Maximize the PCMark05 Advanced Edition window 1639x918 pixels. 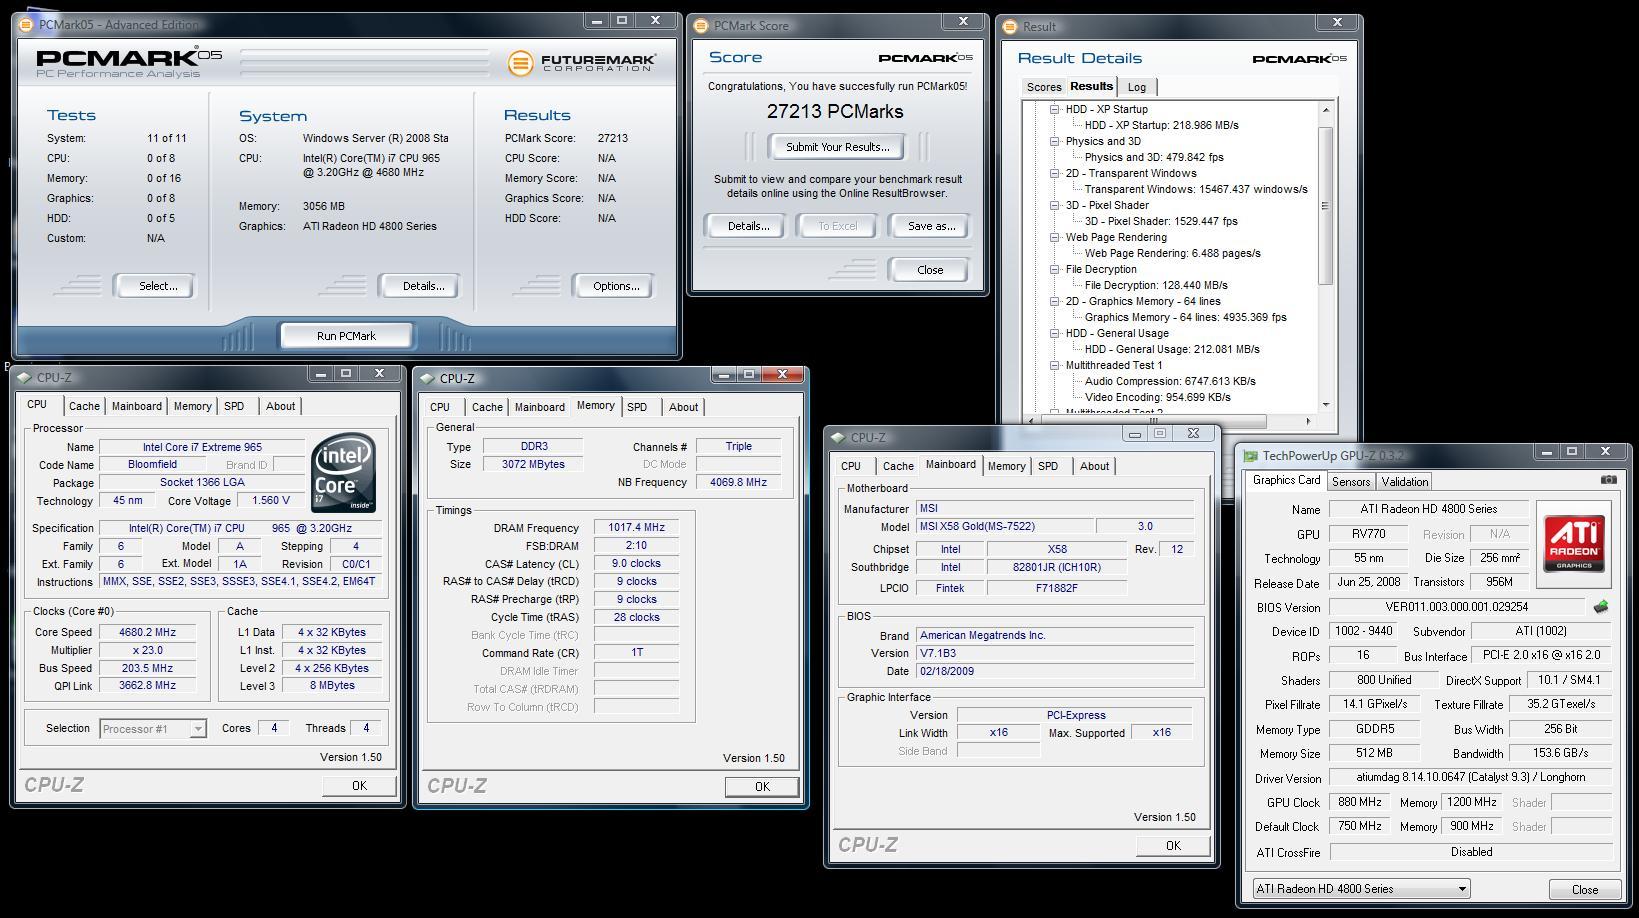point(622,20)
